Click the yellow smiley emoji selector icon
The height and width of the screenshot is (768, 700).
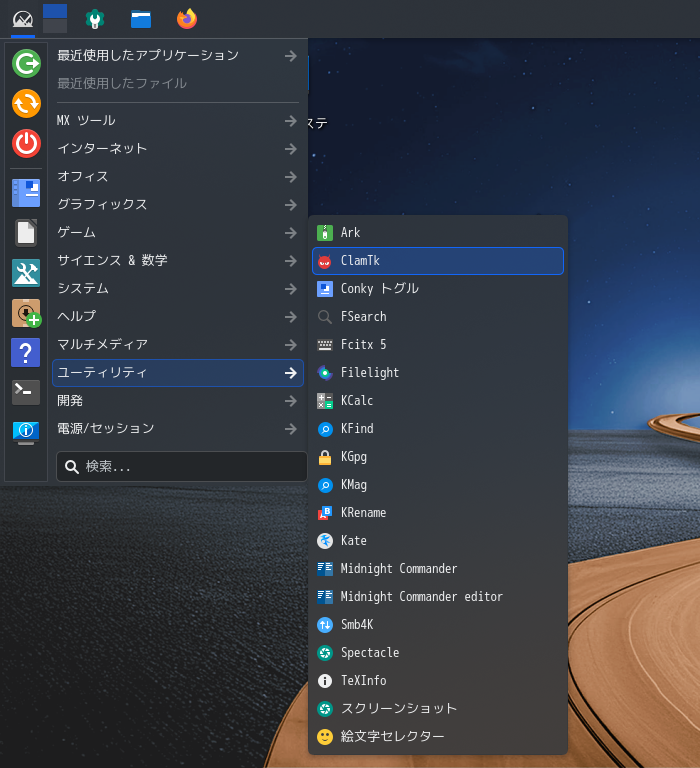pyautogui.click(x=325, y=737)
